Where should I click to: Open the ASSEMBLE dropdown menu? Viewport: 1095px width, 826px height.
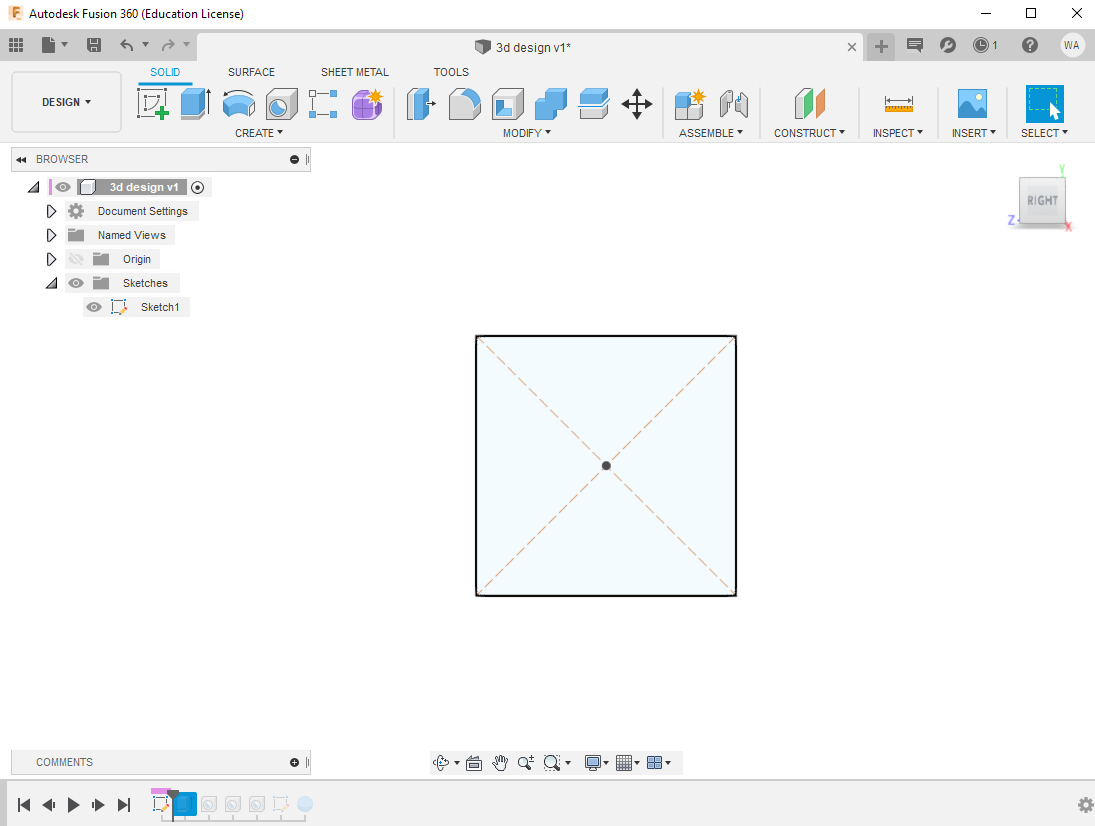(x=711, y=133)
